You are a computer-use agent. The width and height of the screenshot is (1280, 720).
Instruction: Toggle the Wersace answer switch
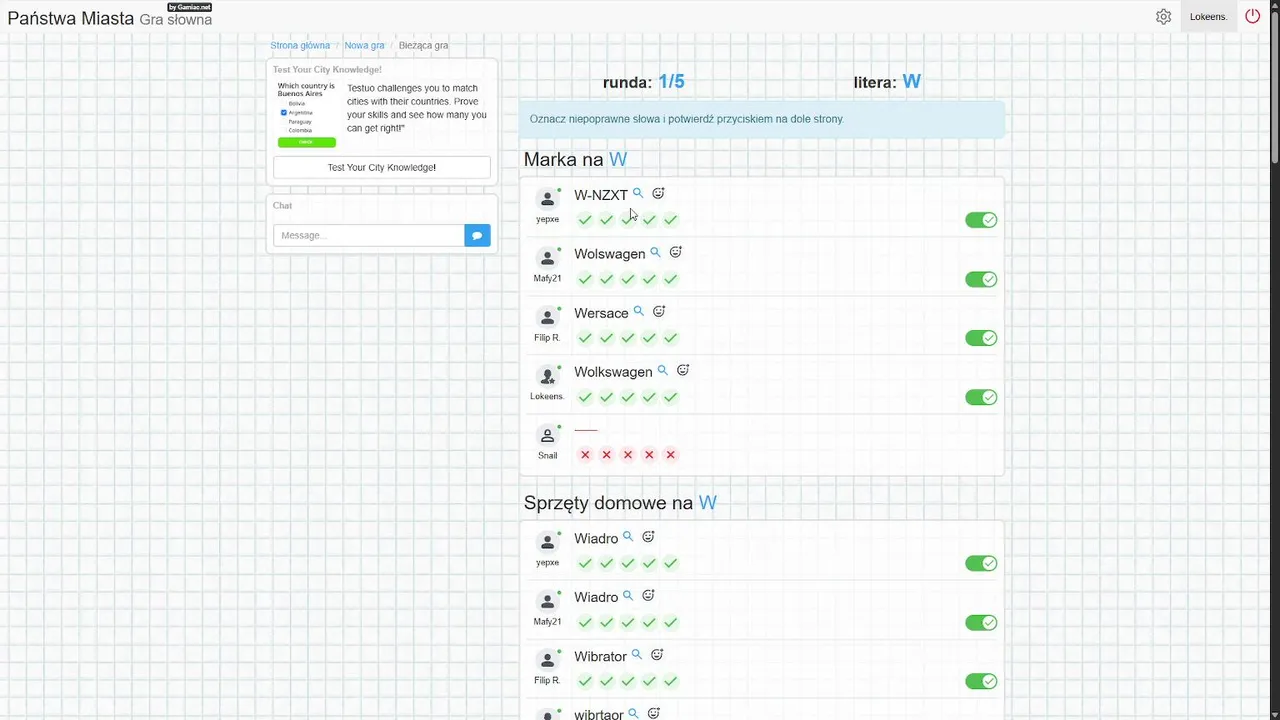981,338
